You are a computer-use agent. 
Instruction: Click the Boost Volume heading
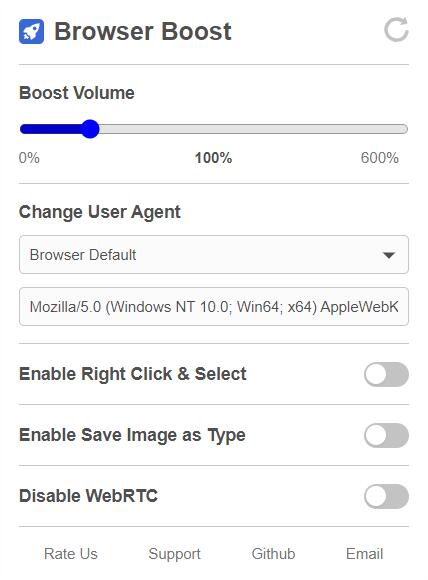click(77, 92)
